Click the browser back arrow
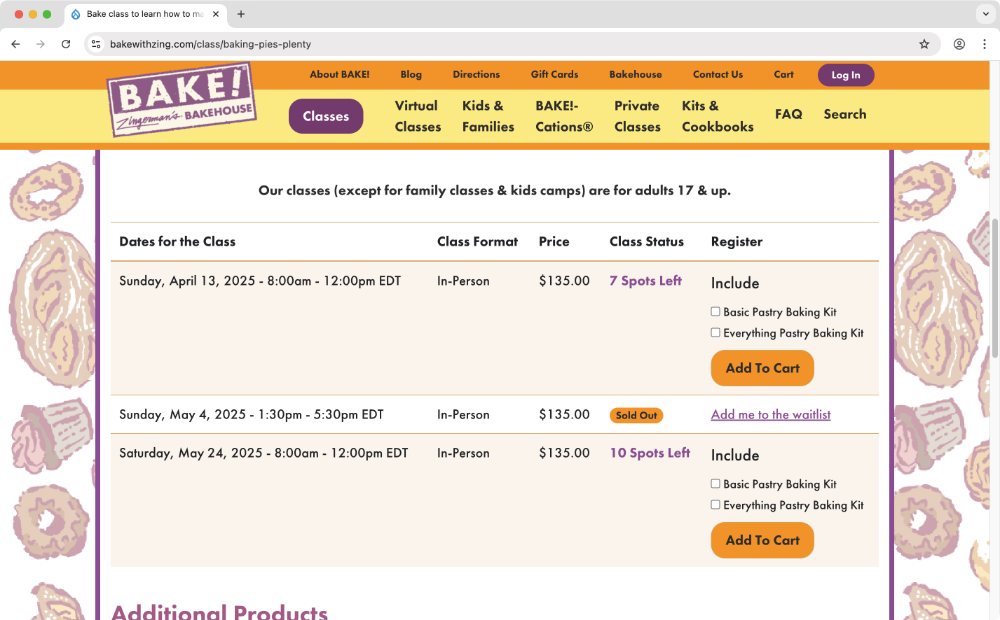 point(15,44)
